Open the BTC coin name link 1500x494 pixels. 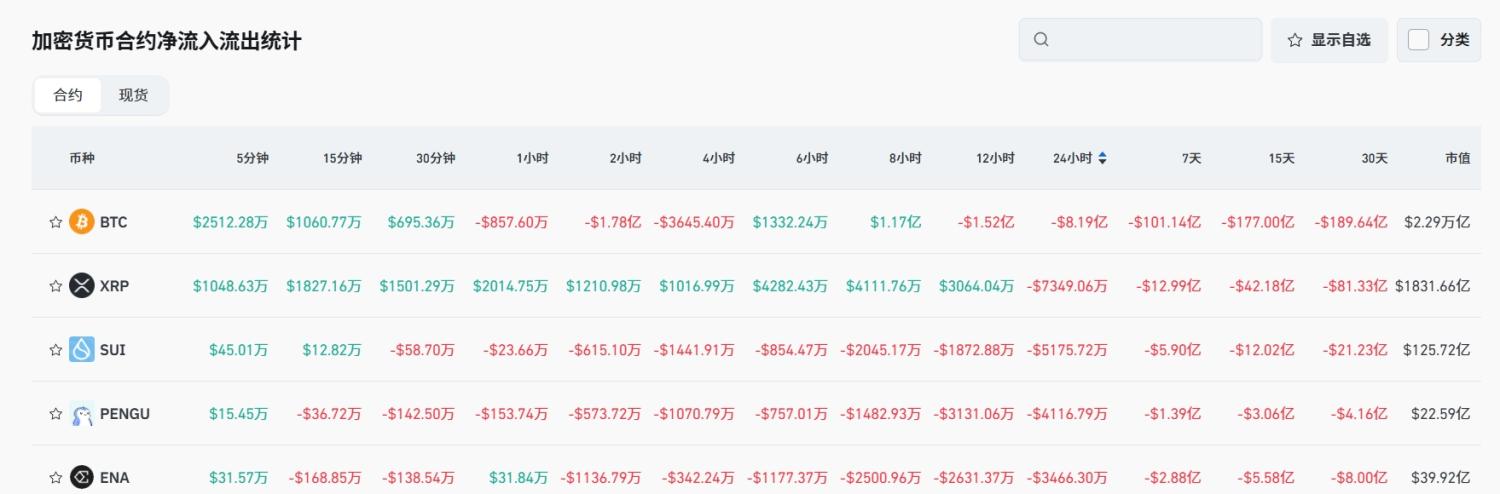point(114,222)
